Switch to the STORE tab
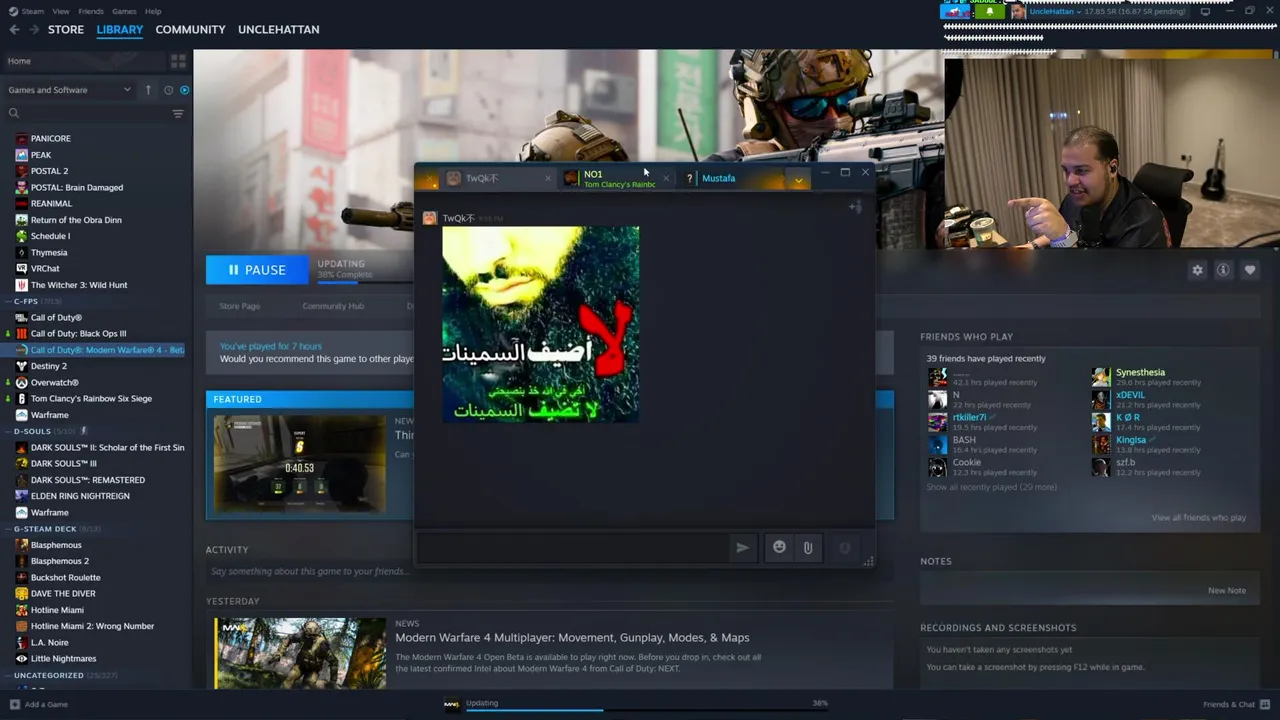This screenshot has height=720, width=1280. pos(66,30)
